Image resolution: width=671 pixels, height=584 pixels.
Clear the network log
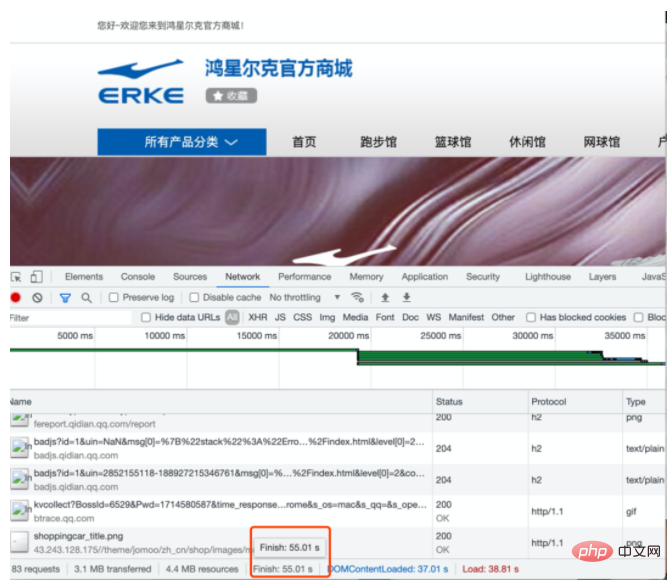point(37,297)
